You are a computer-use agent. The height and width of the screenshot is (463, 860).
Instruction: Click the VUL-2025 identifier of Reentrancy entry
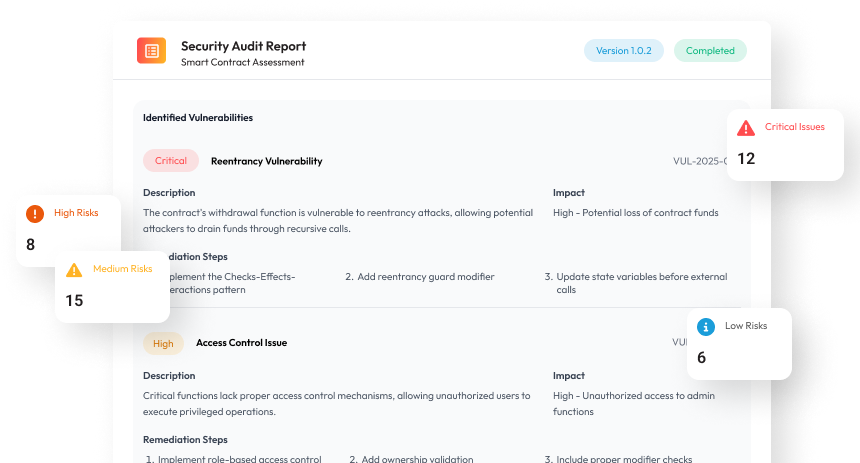coord(700,161)
